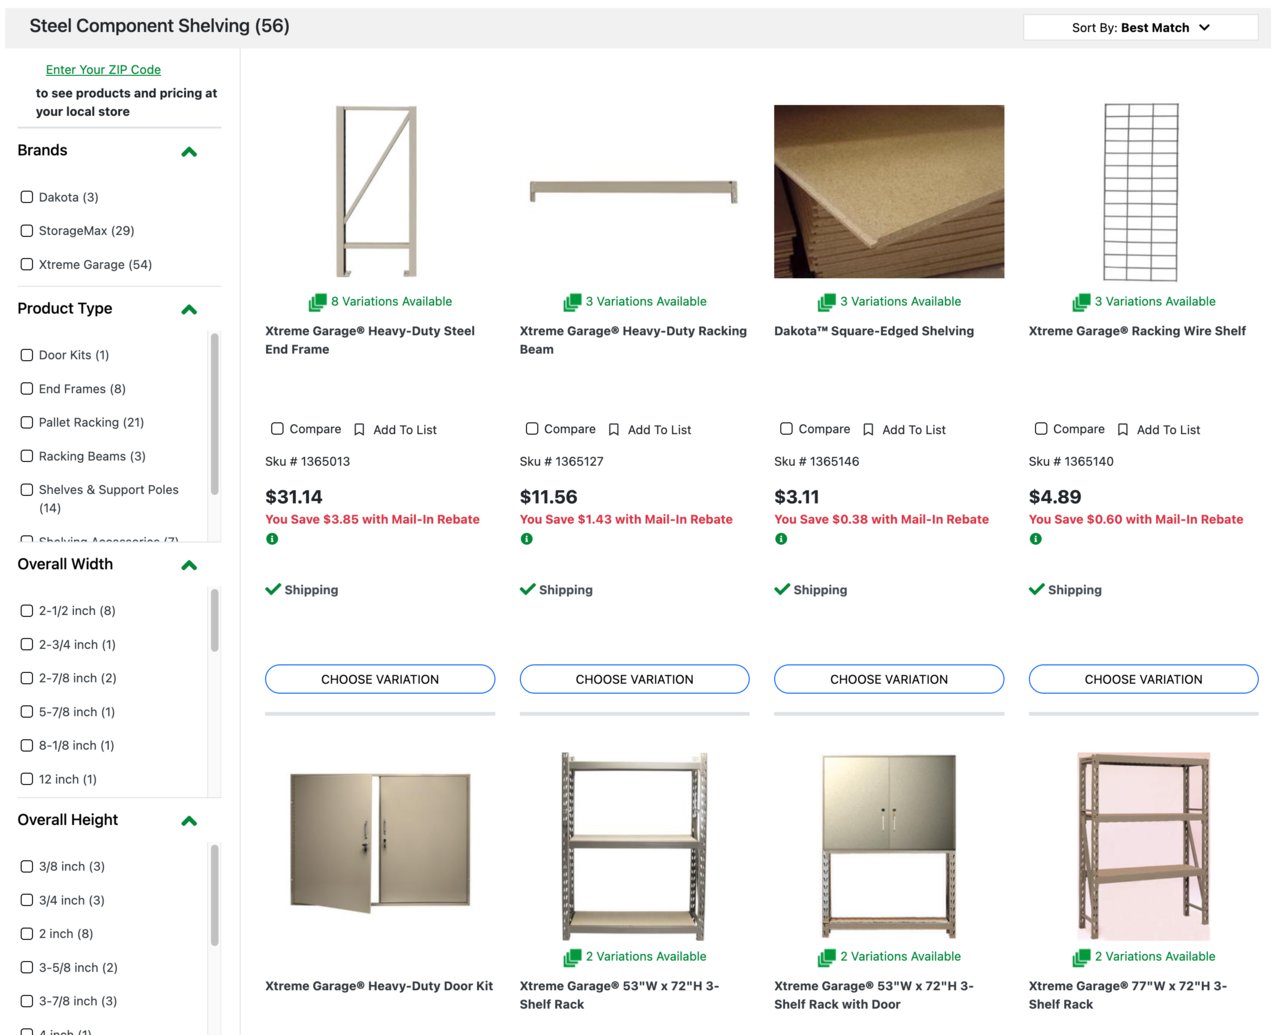This screenshot has width=1279, height=1035.
Task: Open Steel End Frame product image
Action: tap(378, 191)
